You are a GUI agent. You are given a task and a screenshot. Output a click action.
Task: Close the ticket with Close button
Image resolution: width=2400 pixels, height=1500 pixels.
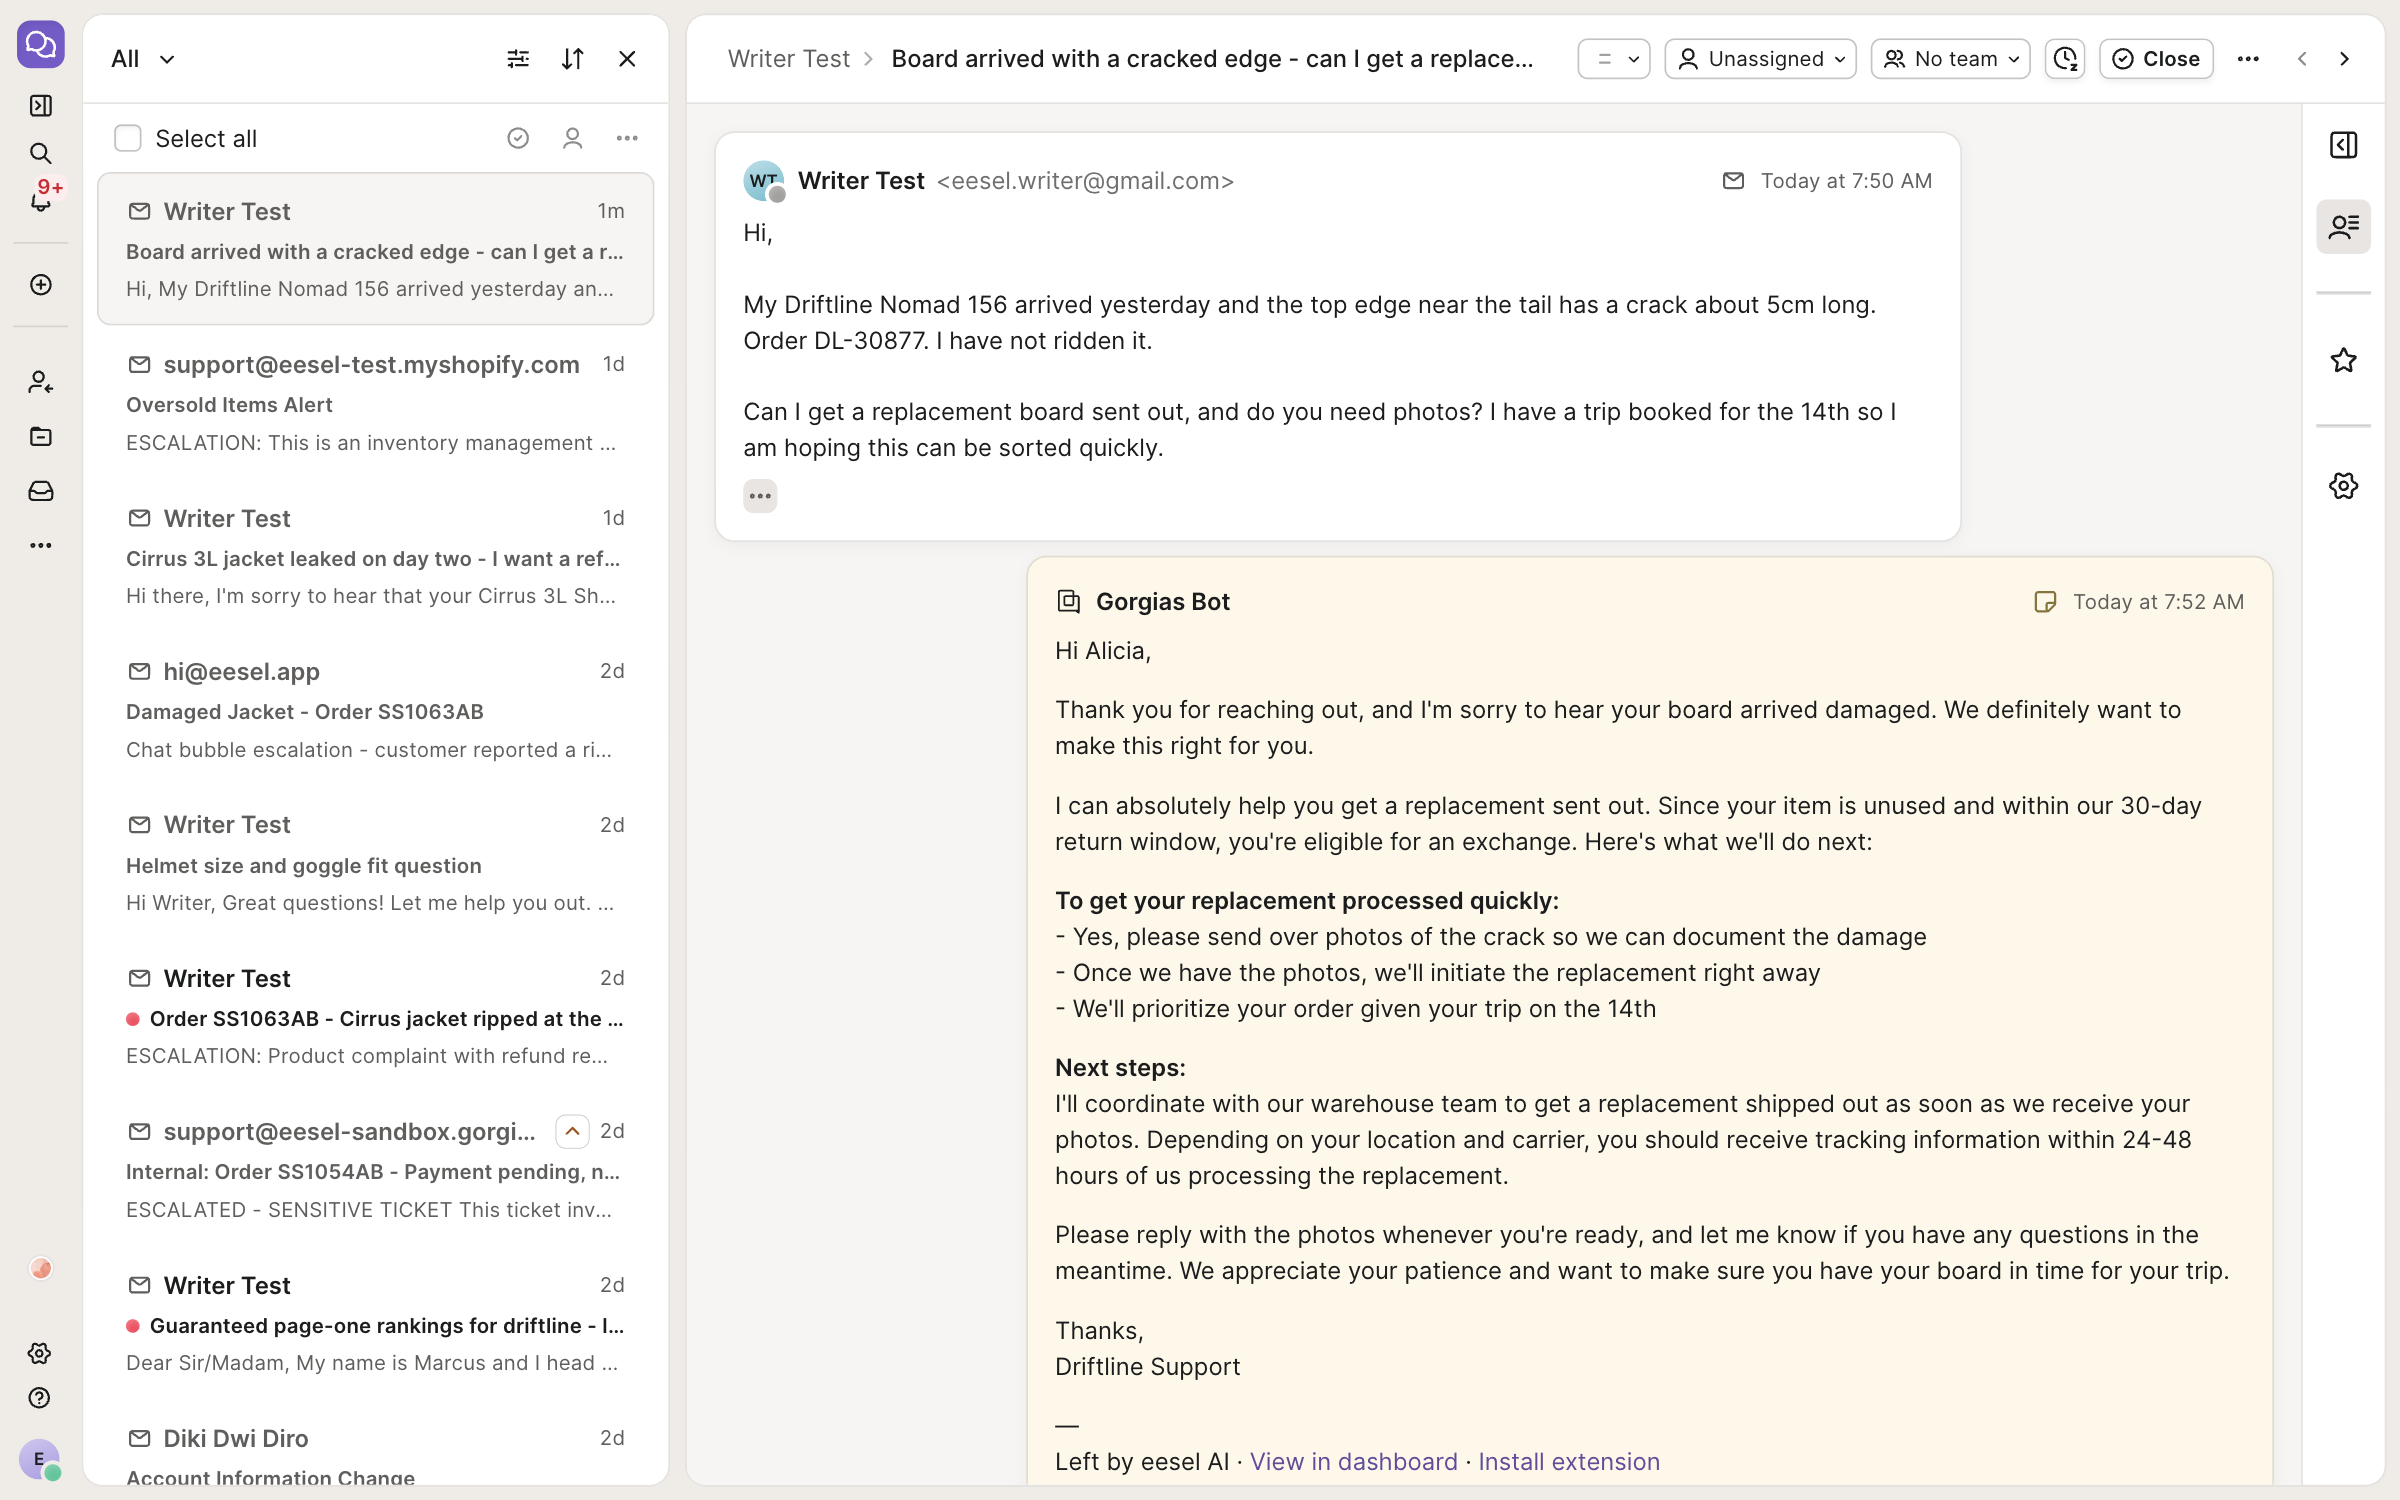(x=2156, y=59)
